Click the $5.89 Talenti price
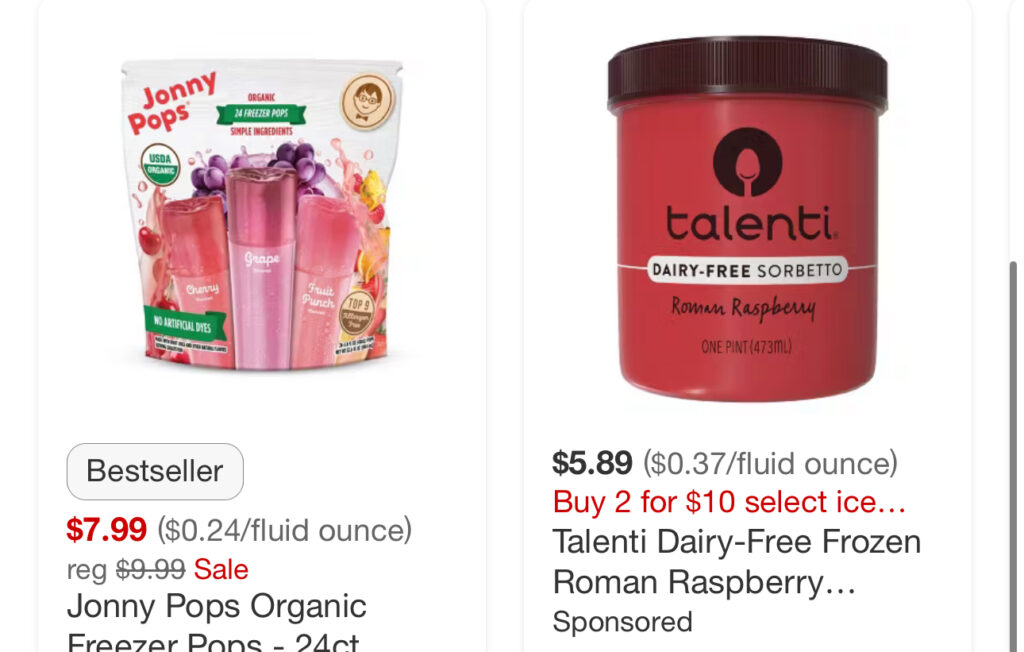 tap(592, 463)
